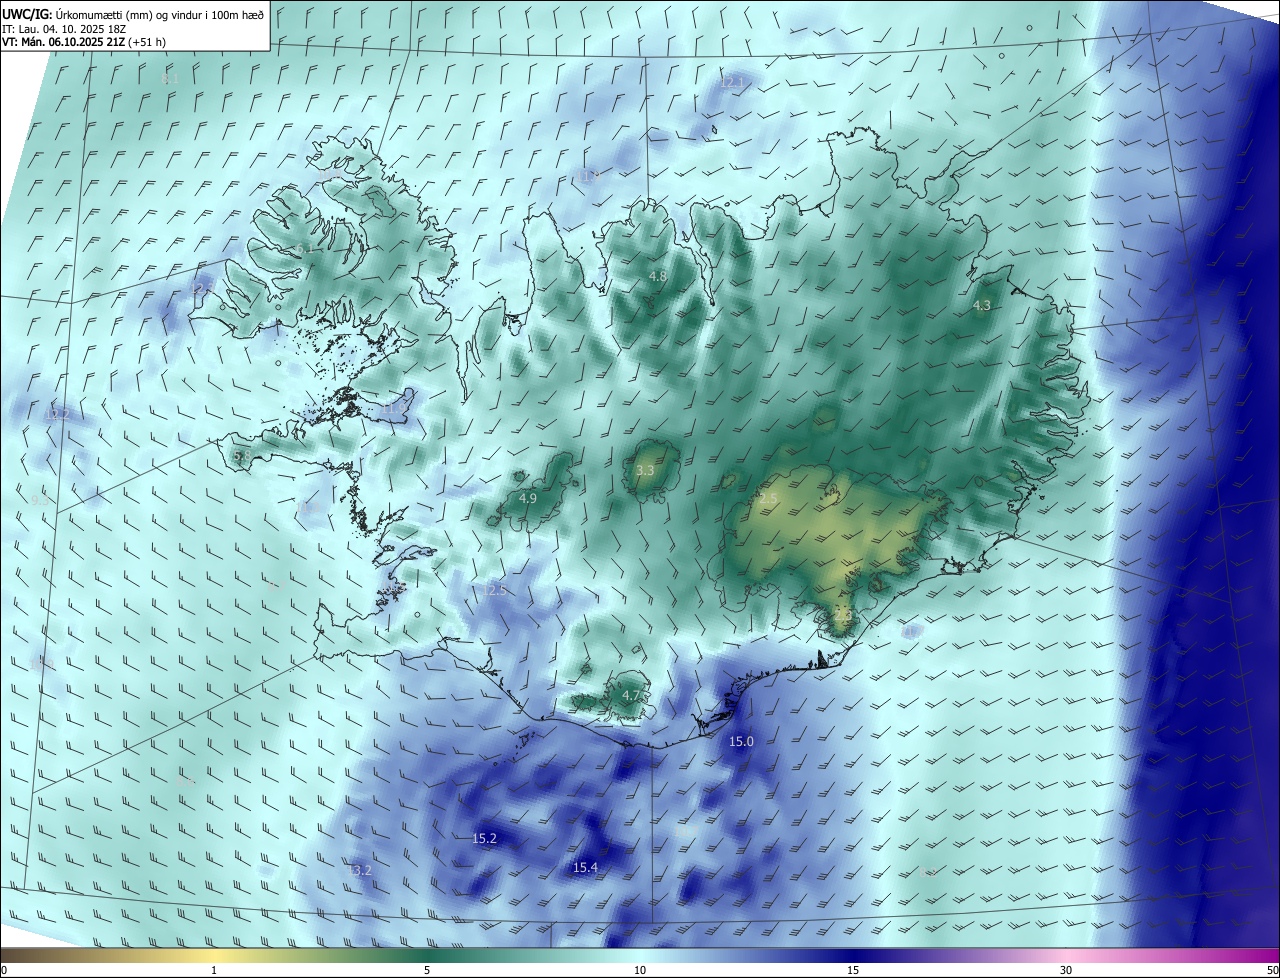
Task: Click the colorbar tick label 5
Action: click(427, 970)
